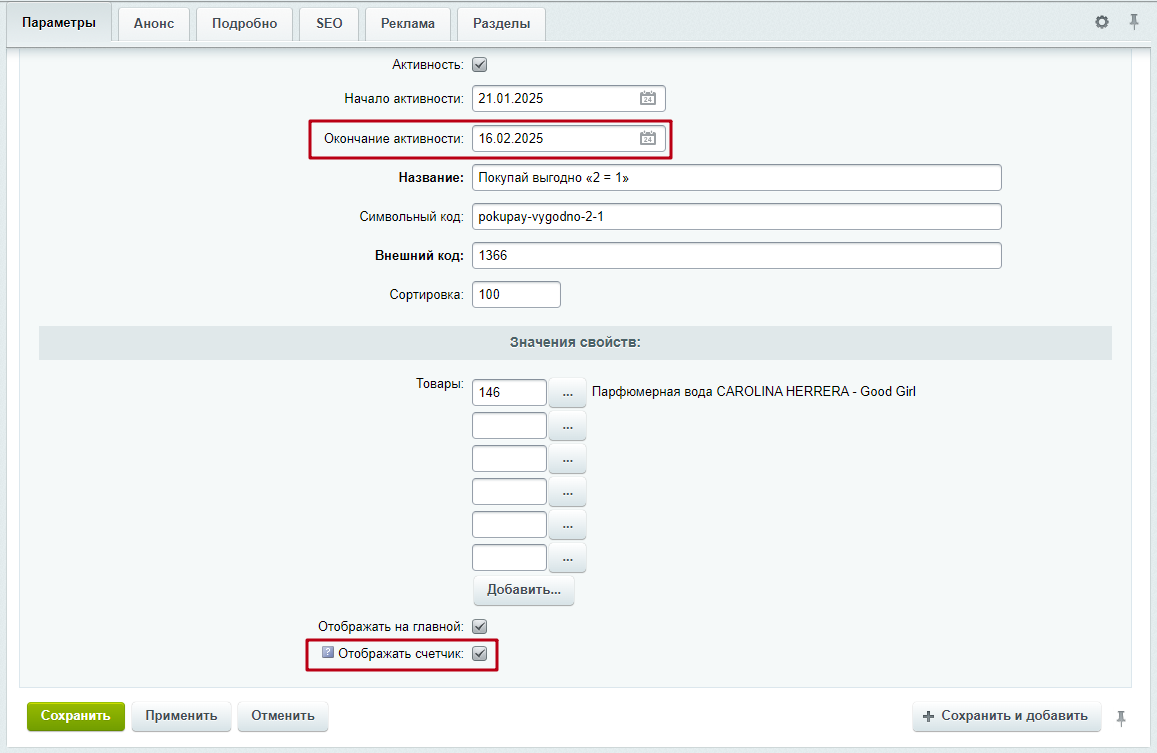The width and height of the screenshot is (1157, 753).
Task: Click the Значения свойств section header
Action: coord(576,343)
